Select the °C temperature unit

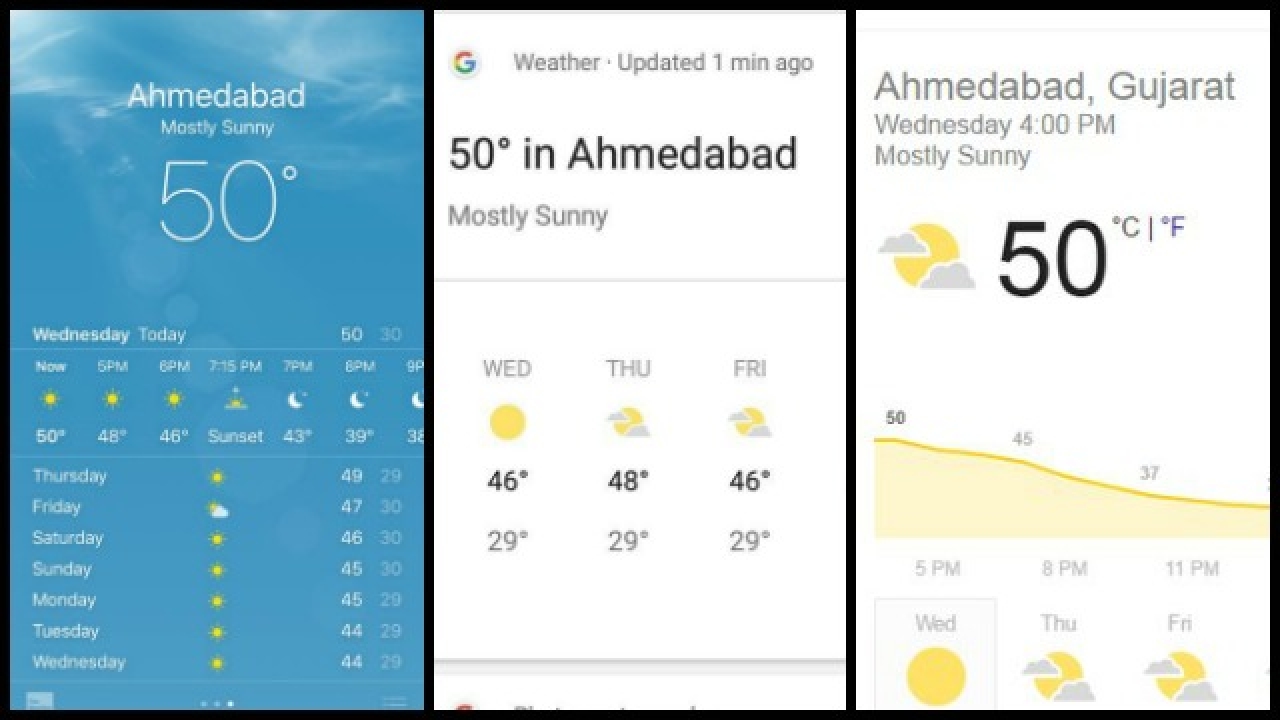tap(1126, 228)
